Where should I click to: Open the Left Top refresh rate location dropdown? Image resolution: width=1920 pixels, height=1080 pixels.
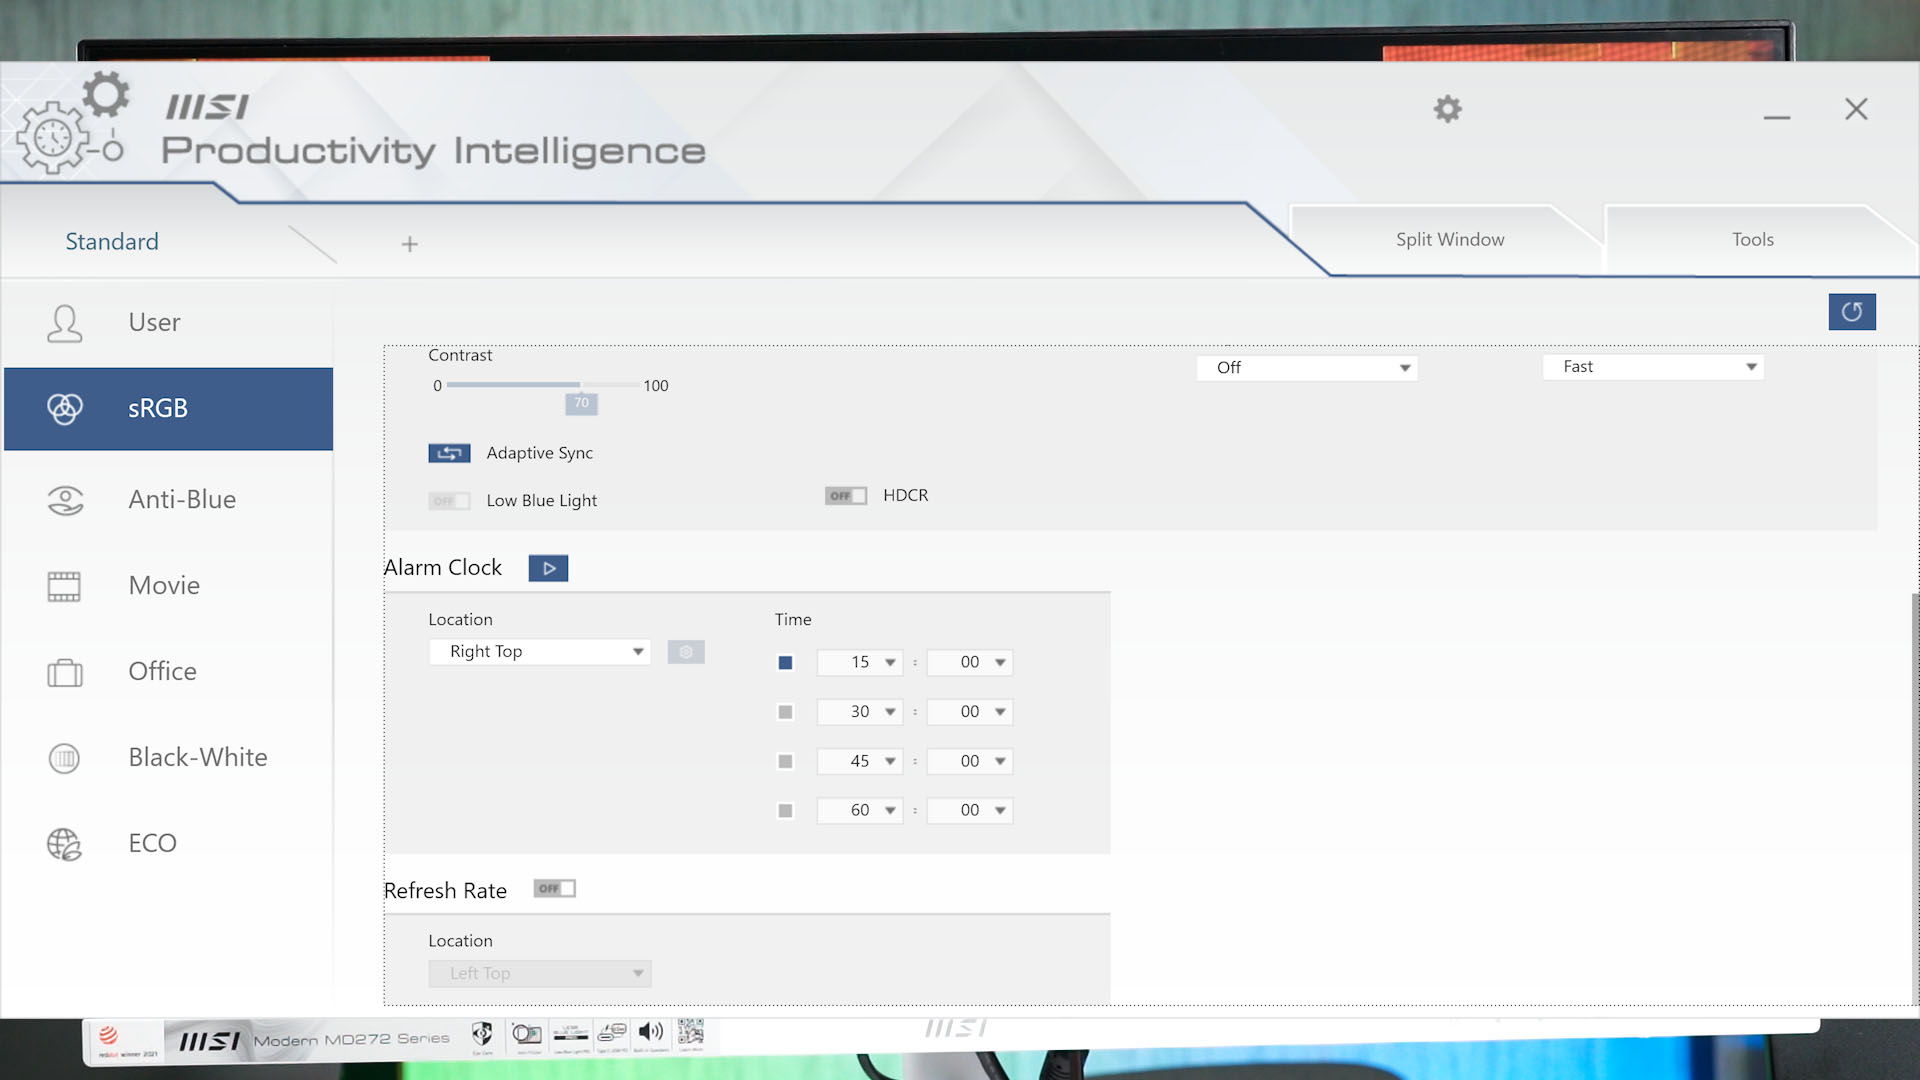pos(540,973)
